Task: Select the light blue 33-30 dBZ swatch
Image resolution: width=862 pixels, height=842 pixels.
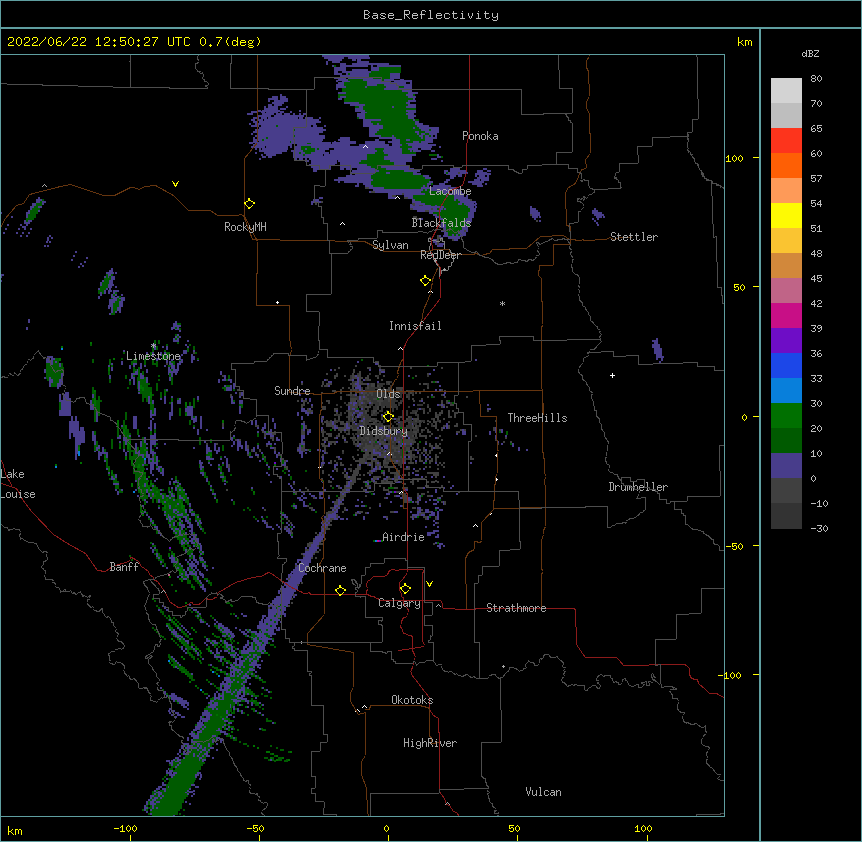Action: click(786, 391)
